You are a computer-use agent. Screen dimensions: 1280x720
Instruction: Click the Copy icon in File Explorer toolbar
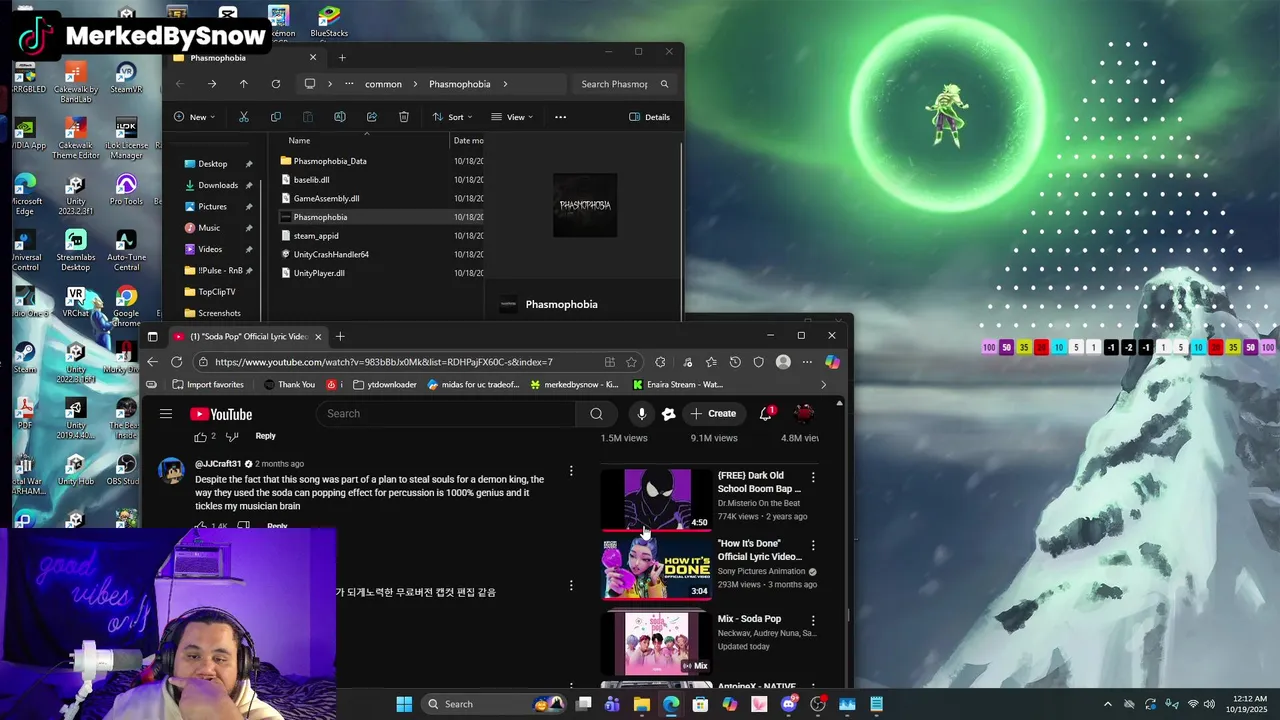pos(275,117)
